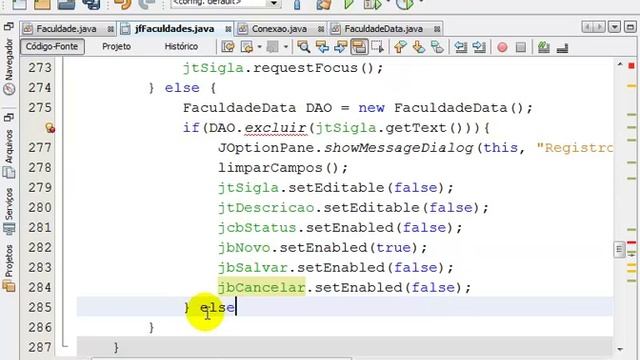Click the vertical scrollbar thumb
640x360 pixels.
click(x=619, y=249)
